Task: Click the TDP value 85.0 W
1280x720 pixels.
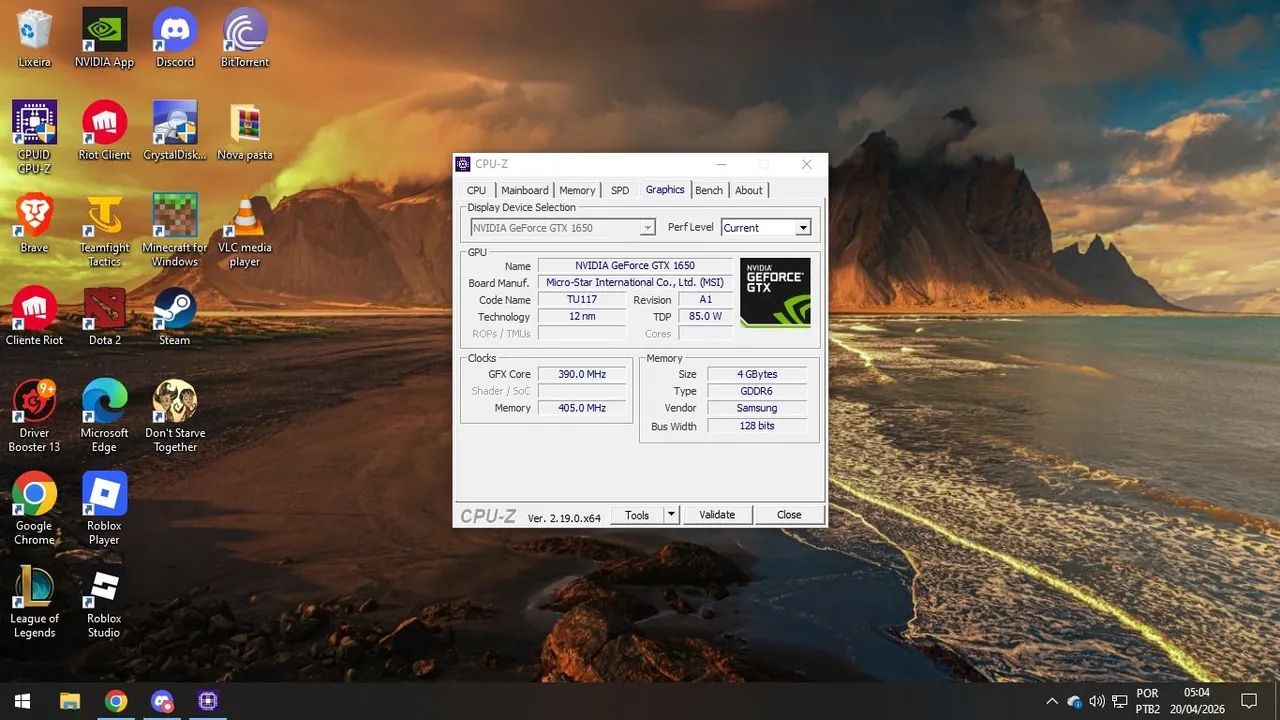Action: coord(706,316)
